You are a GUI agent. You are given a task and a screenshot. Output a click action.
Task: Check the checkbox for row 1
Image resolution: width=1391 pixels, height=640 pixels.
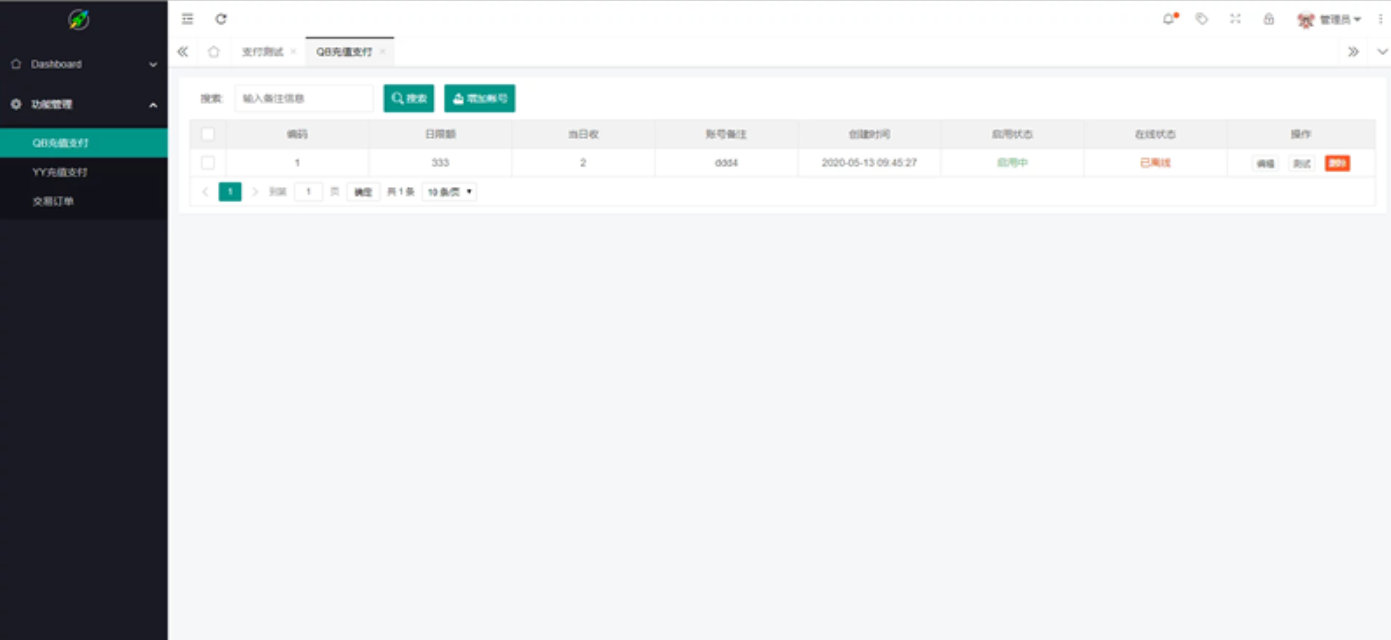208,163
